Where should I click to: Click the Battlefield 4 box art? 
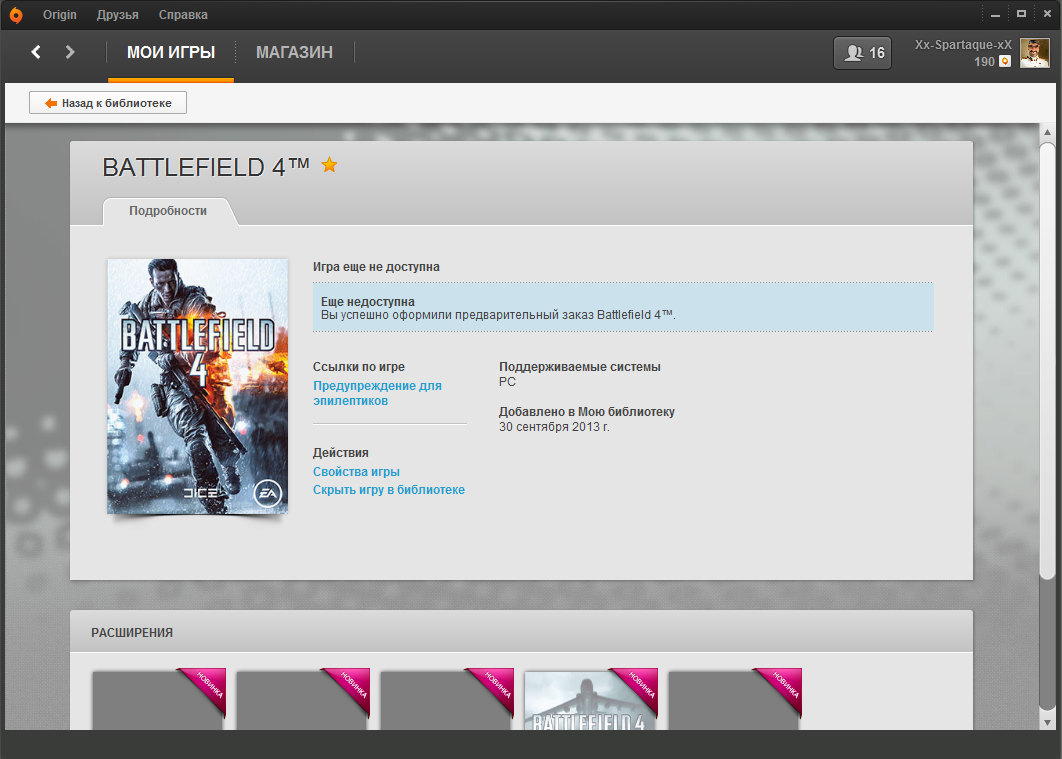click(x=198, y=386)
